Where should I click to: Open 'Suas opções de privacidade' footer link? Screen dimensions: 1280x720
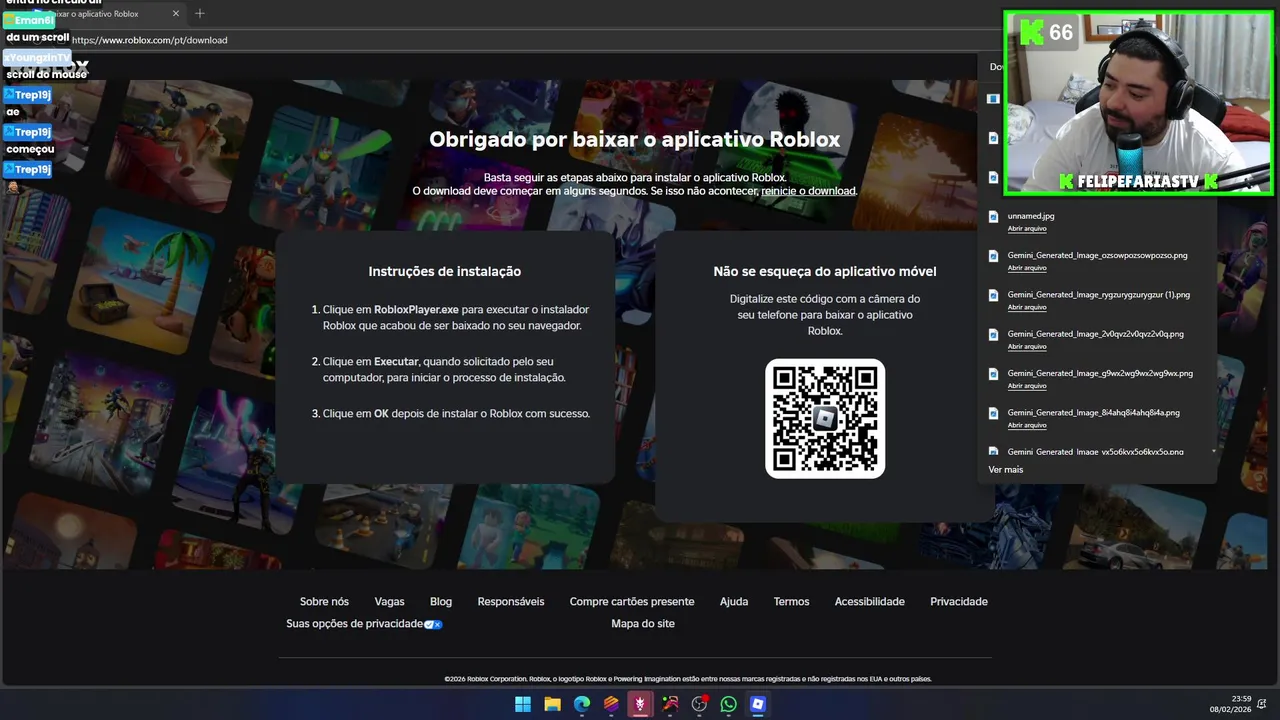(355, 624)
